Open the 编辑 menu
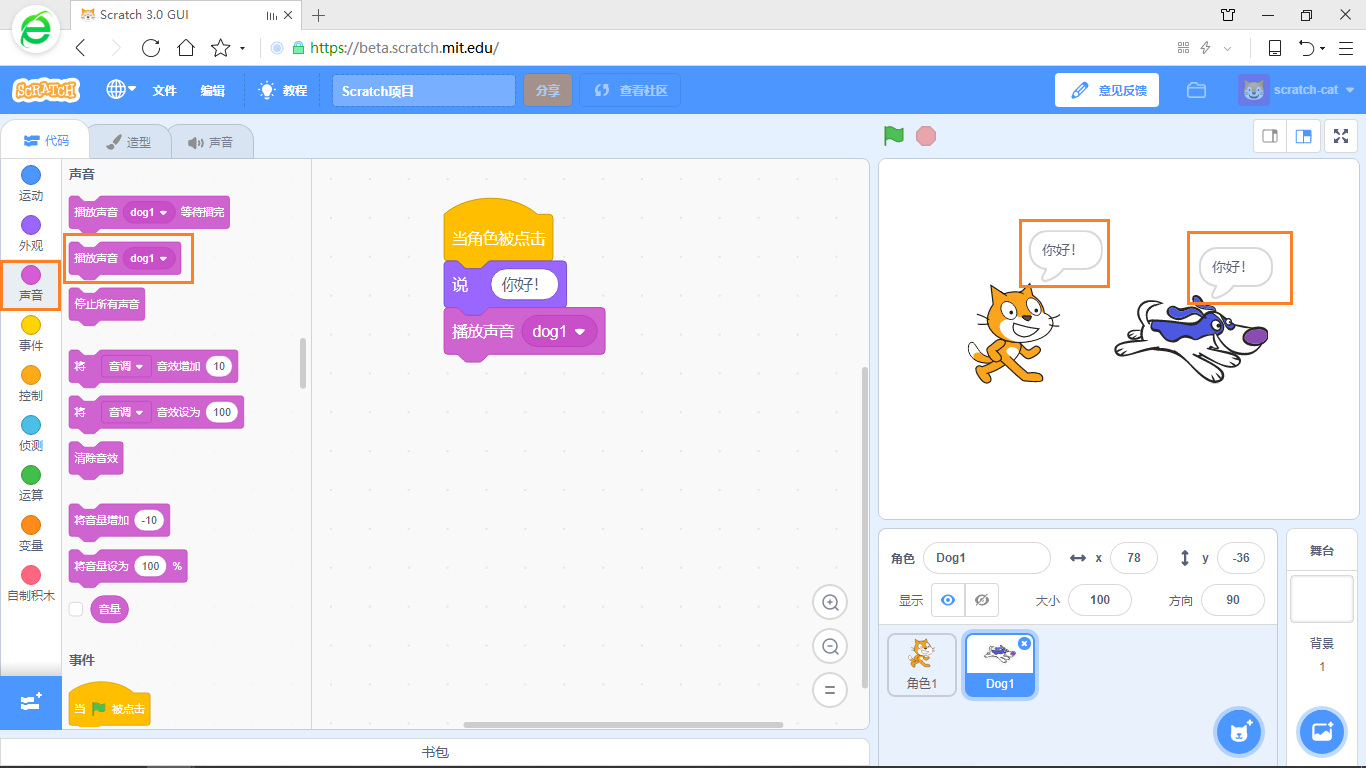 click(212, 90)
